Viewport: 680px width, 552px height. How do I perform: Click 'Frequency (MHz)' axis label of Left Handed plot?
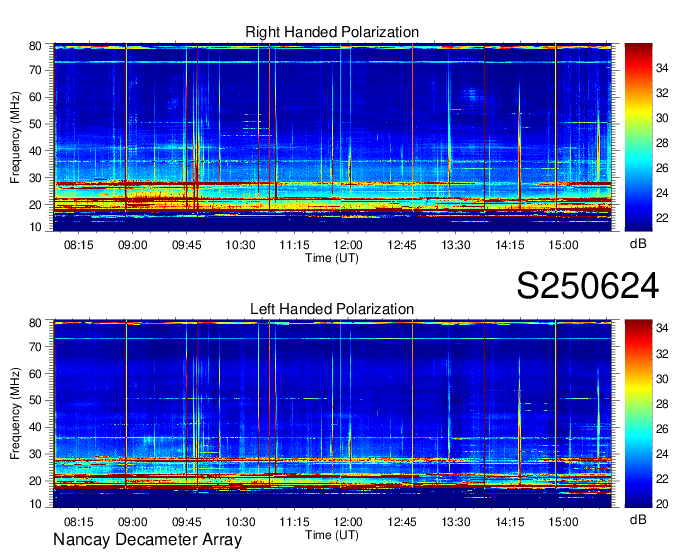pyautogui.click(x=16, y=414)
